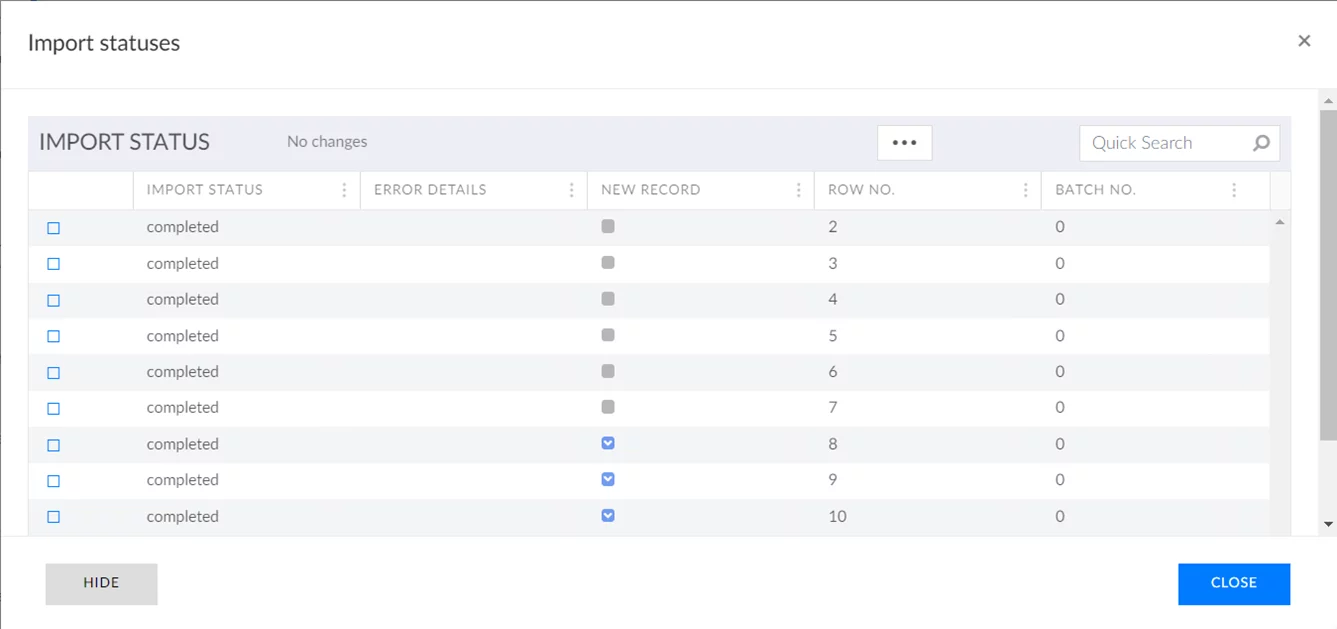This screenshot has height=629, width=1337.
Task: Close the Import statuses dialog with X
Action: [1304, 41]
